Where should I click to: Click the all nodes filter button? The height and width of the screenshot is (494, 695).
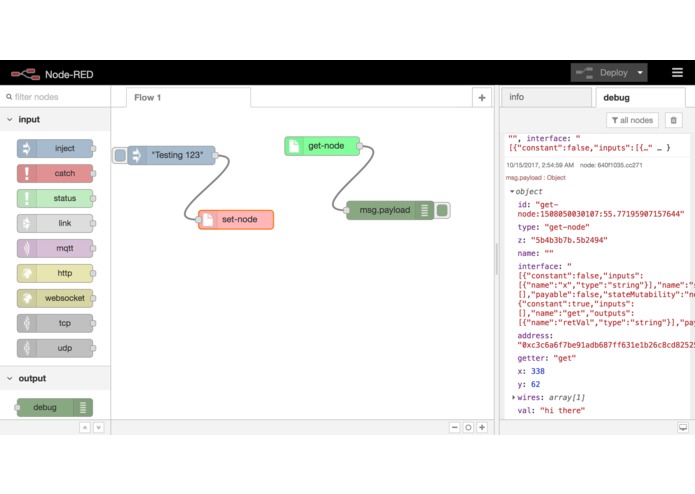[632, 120]
